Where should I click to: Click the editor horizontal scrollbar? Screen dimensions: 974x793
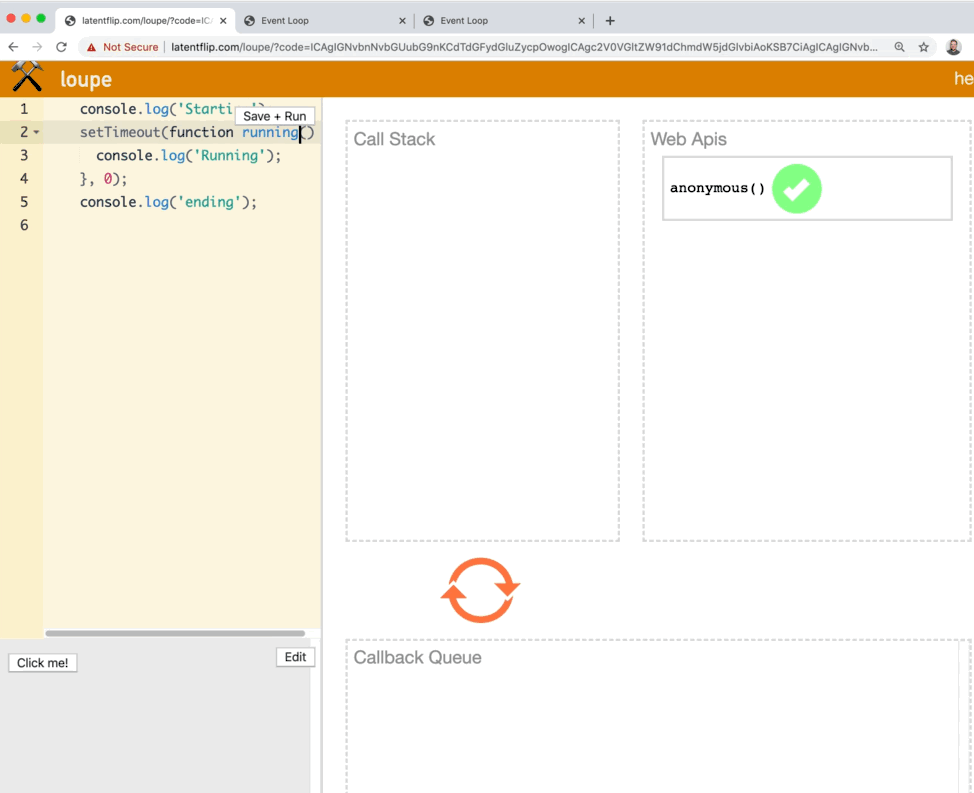(x=175, y=633)
